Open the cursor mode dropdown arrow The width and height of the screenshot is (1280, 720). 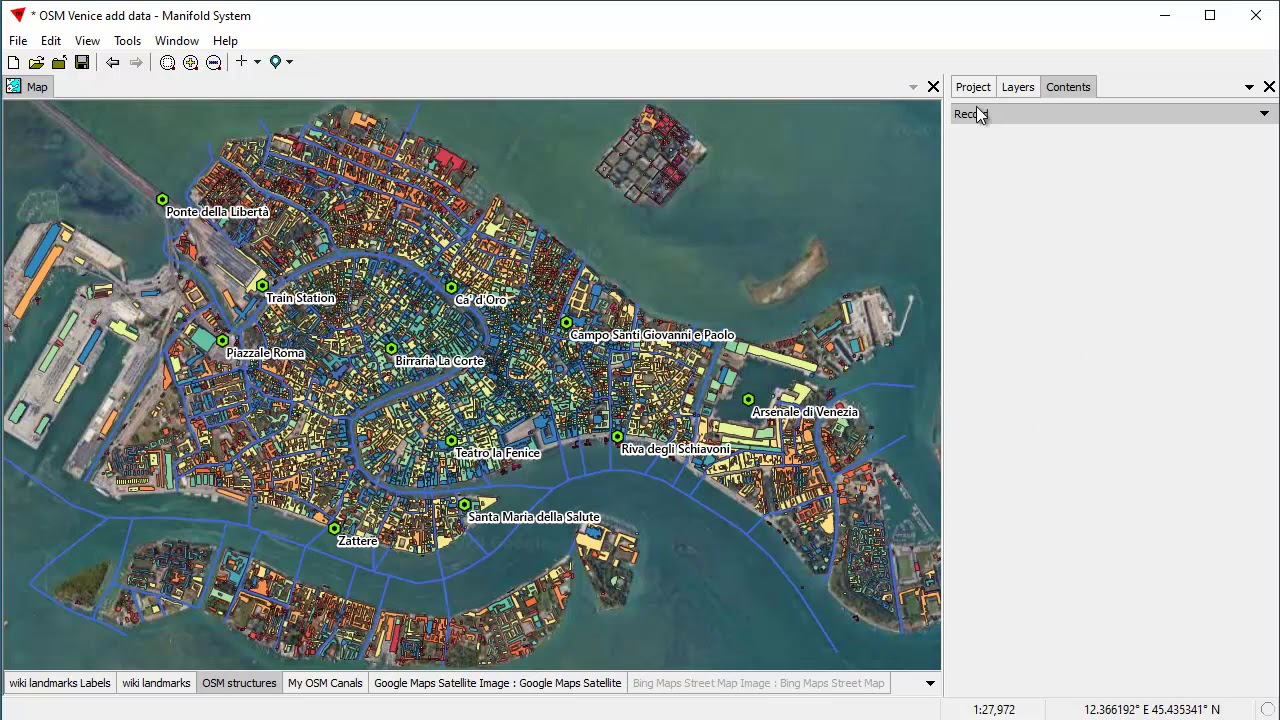(257, 62)
